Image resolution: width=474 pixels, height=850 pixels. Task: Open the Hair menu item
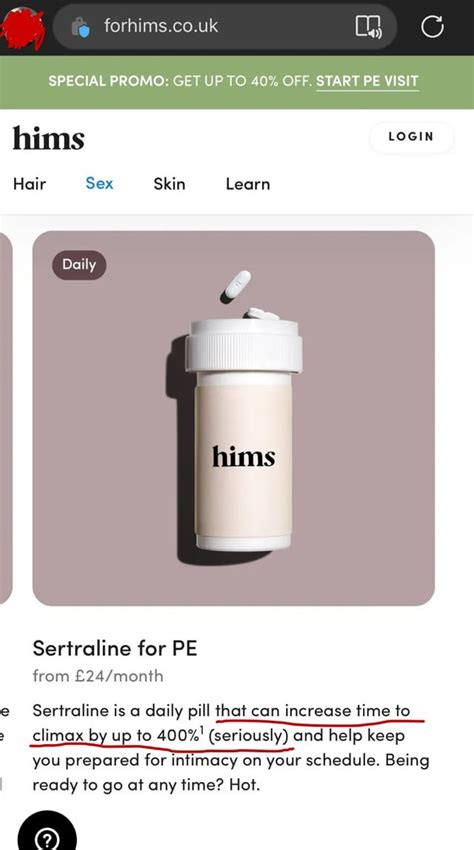[x=29, y=184]
